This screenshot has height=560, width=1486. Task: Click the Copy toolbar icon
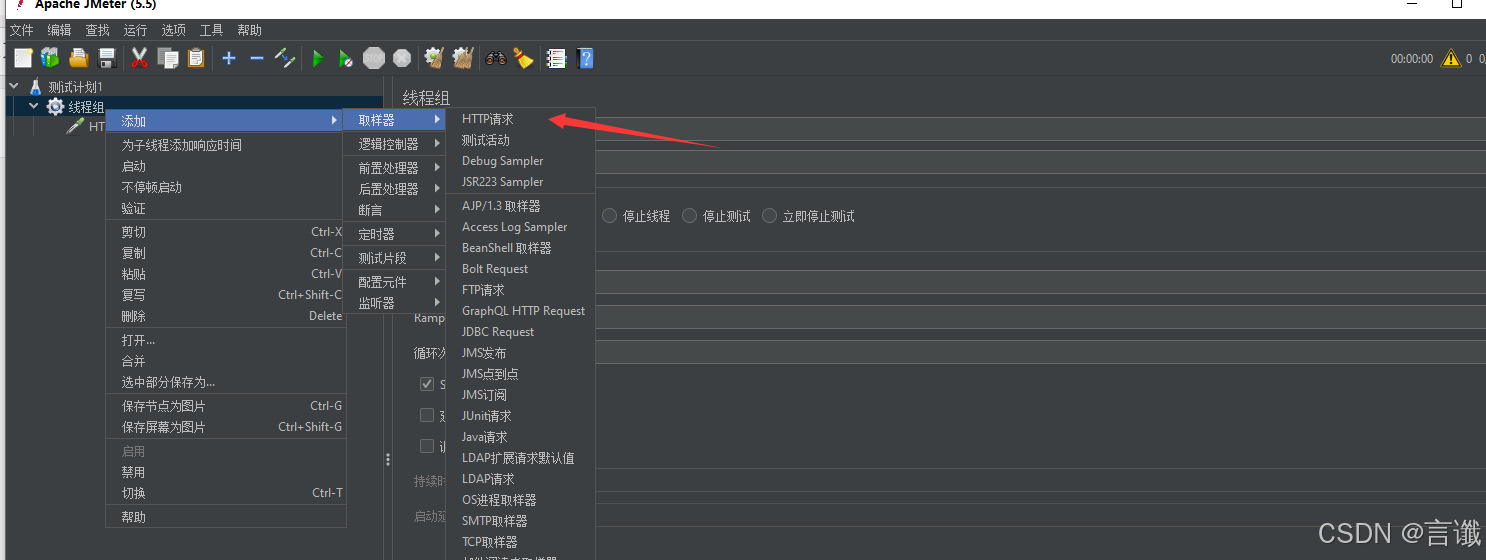point(168,58)
